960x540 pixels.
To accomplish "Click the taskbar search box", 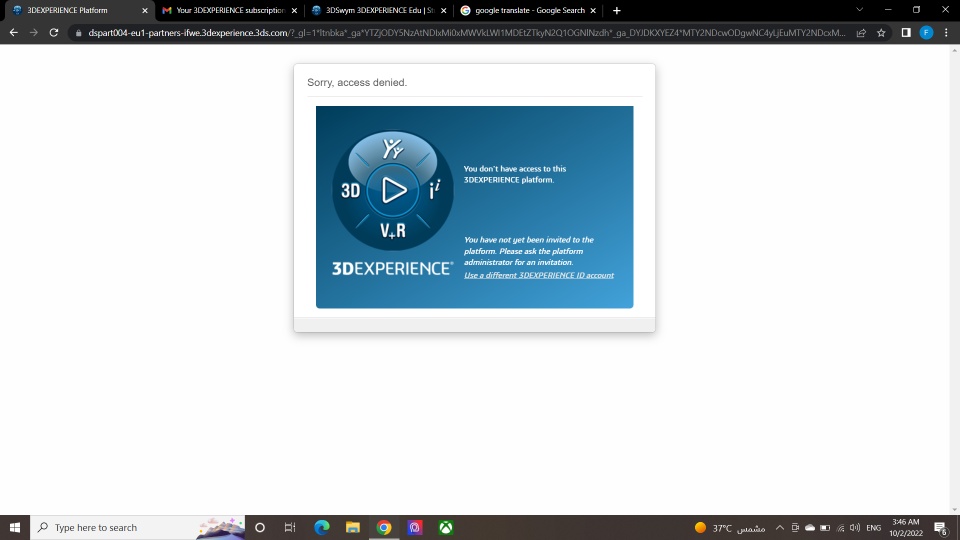I will [x=137, y=528].
